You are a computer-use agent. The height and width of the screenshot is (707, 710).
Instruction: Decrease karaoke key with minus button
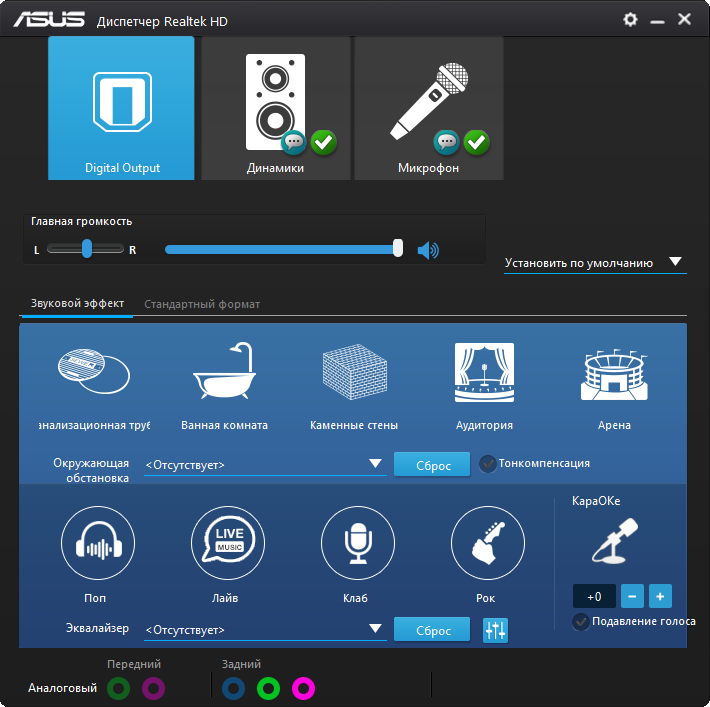(x=632, y=596)
